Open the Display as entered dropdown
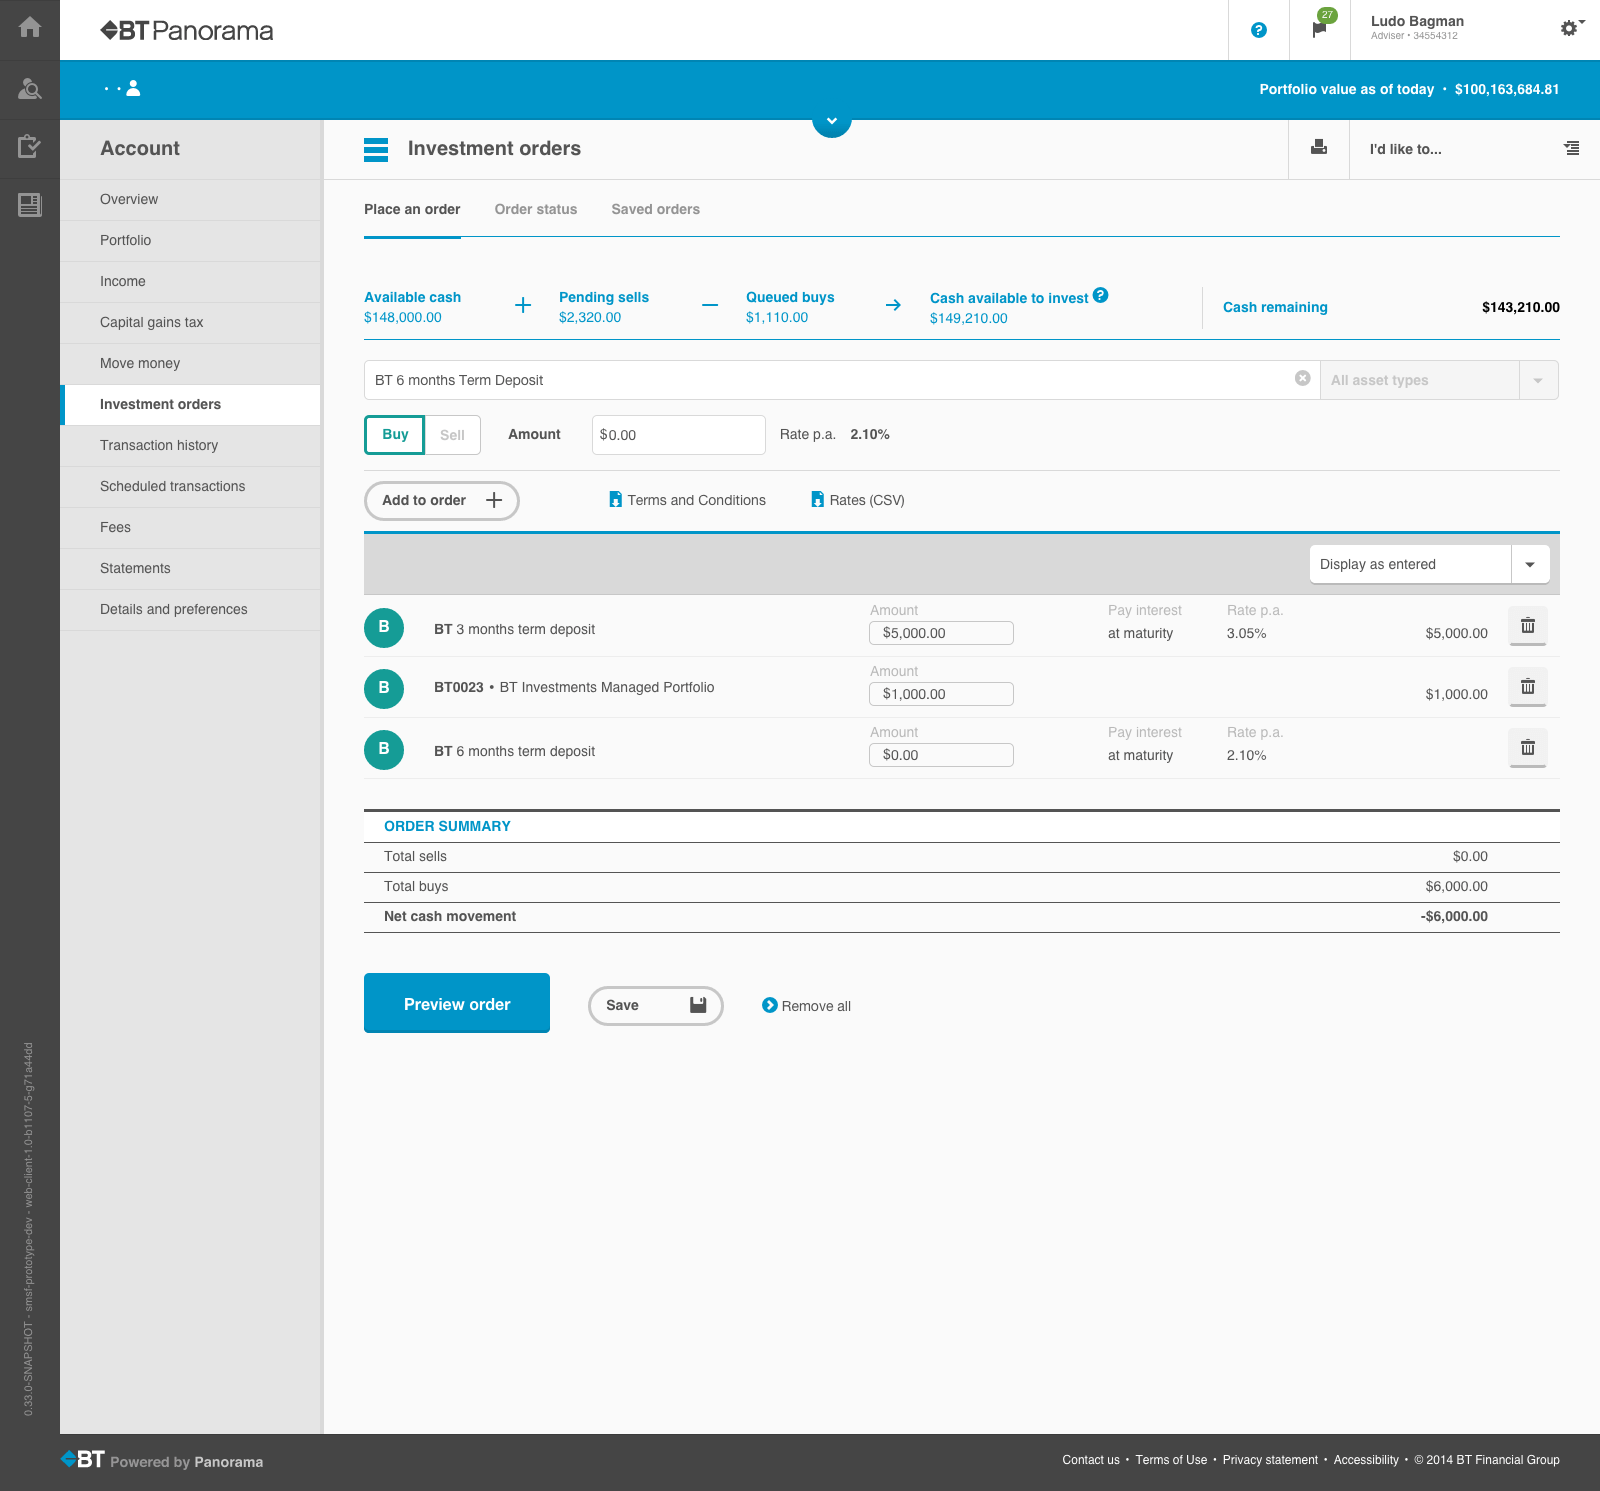The height and width of the screenshot is (1491, 1600). pyautogui.click(x=1429, y=564)
